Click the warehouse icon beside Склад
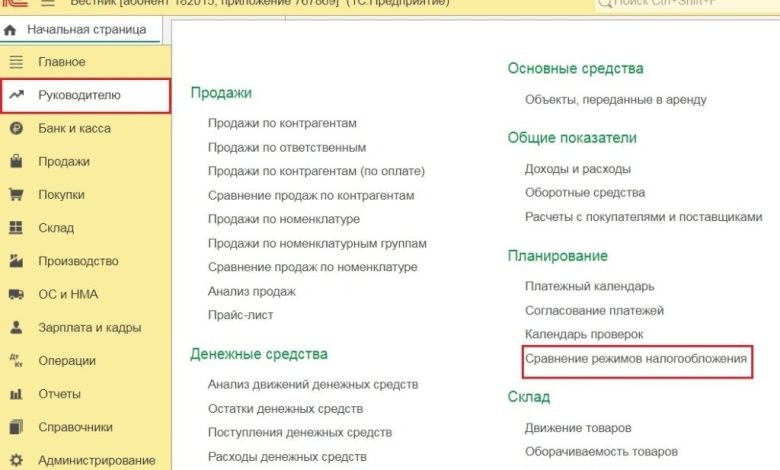This screenshot has height=470, width=780. pos(16,228)
